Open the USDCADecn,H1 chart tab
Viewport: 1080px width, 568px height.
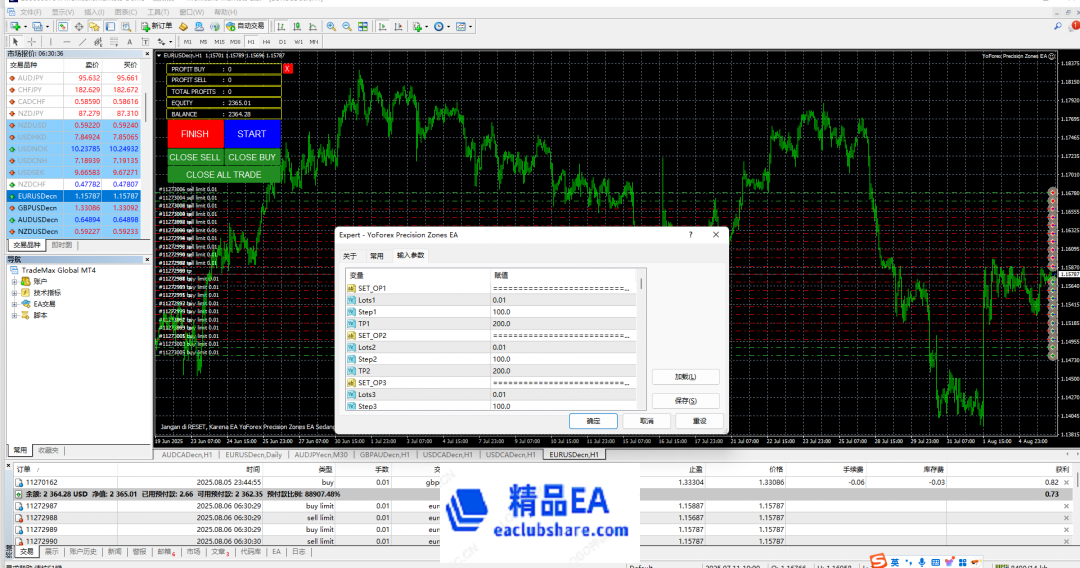[x=510, y=455]
